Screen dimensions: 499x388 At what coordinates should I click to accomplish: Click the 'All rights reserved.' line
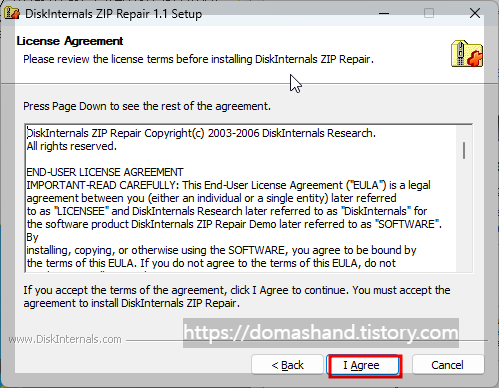pos(72,146)
